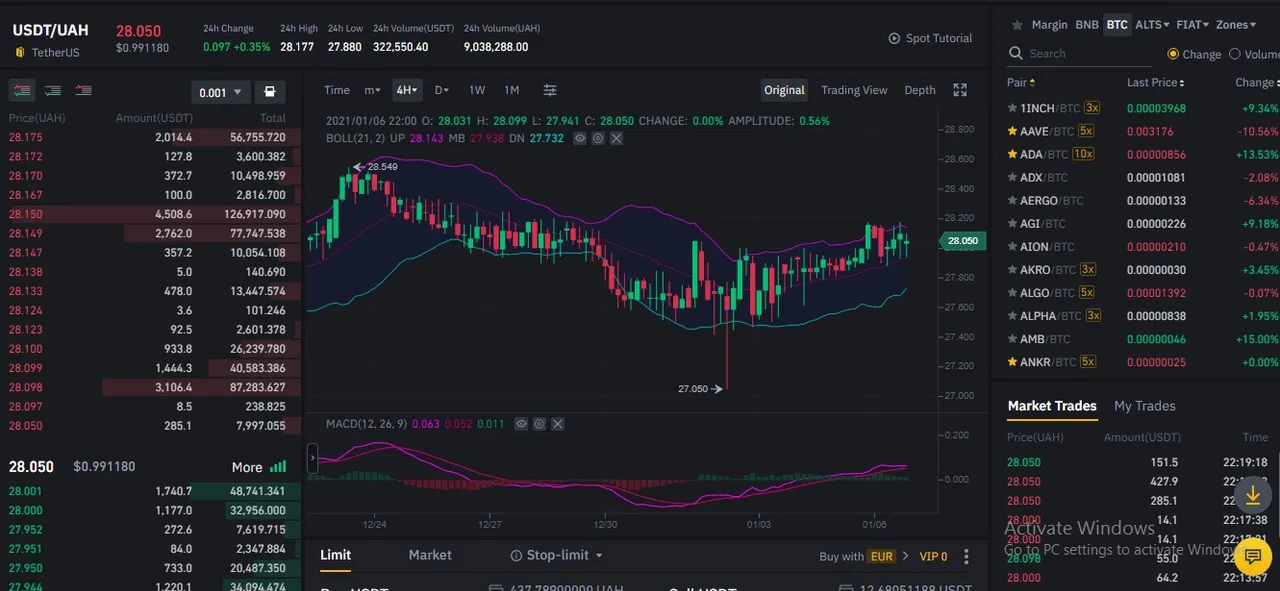Image resolution: width=1280 pixels, height=591 pixels.
Task: Select the Change radio button
Action: point(1173,54)
